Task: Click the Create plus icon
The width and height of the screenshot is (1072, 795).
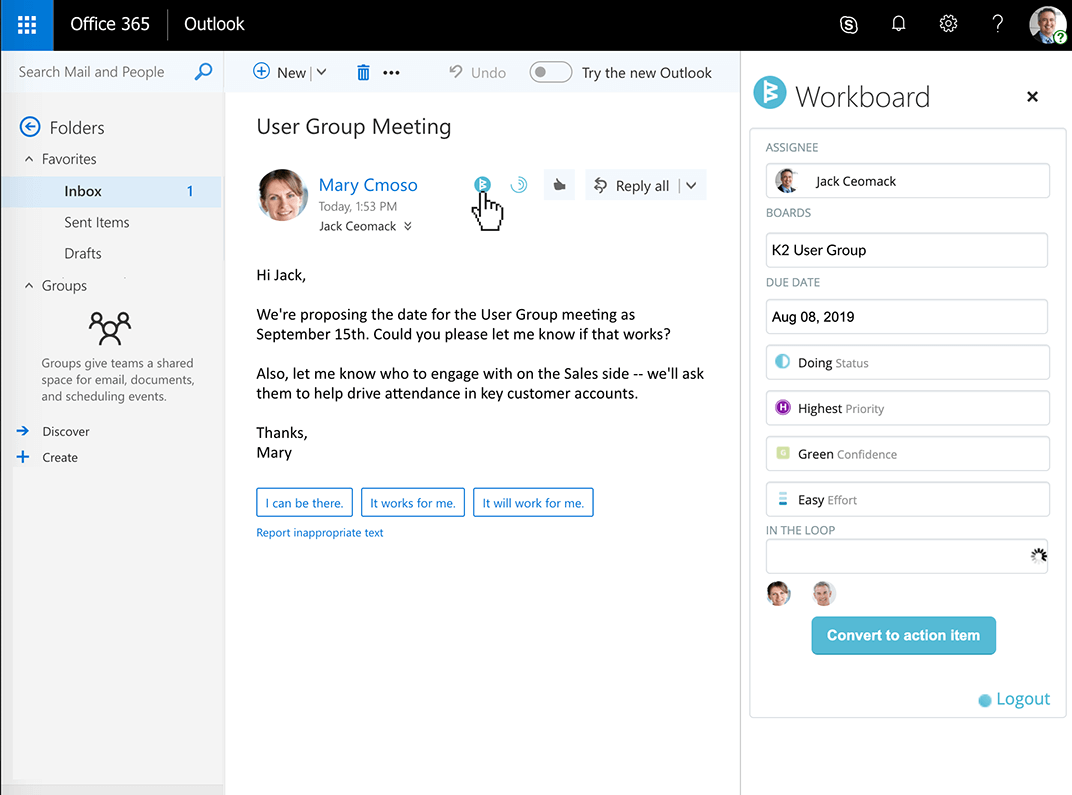Action: pos(23,457)
